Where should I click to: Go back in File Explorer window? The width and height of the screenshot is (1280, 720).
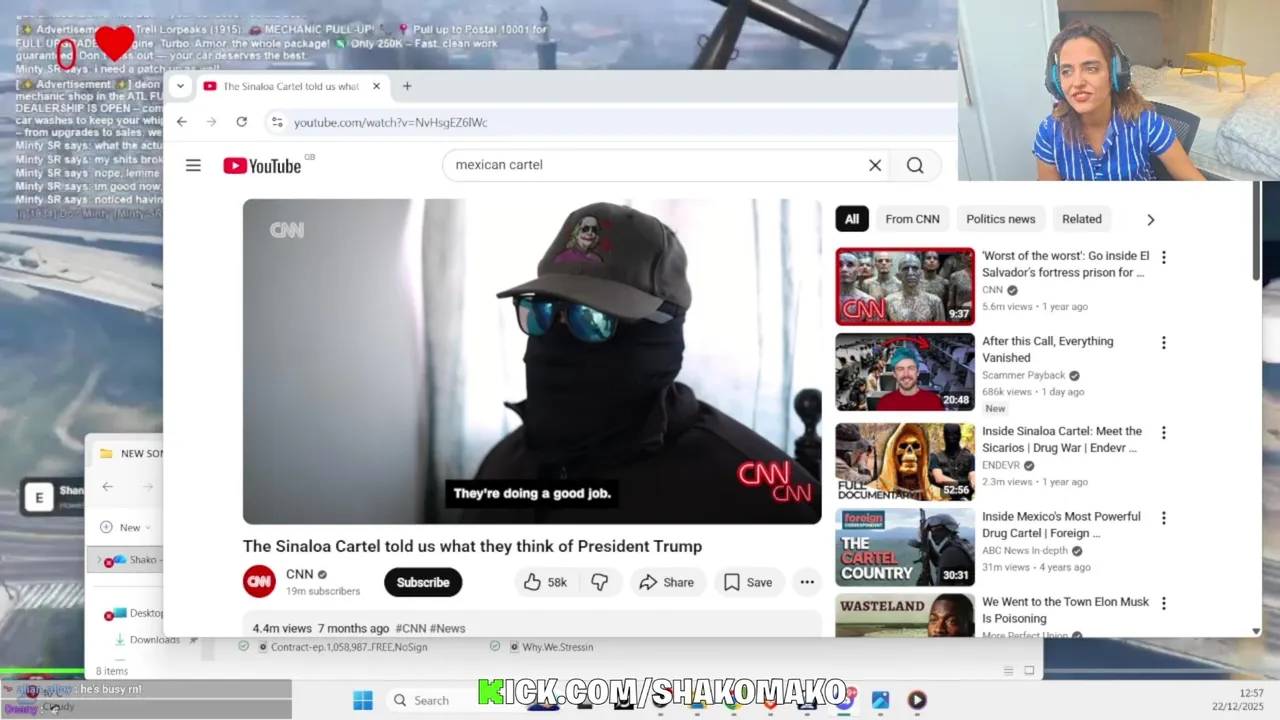point(107,487)
